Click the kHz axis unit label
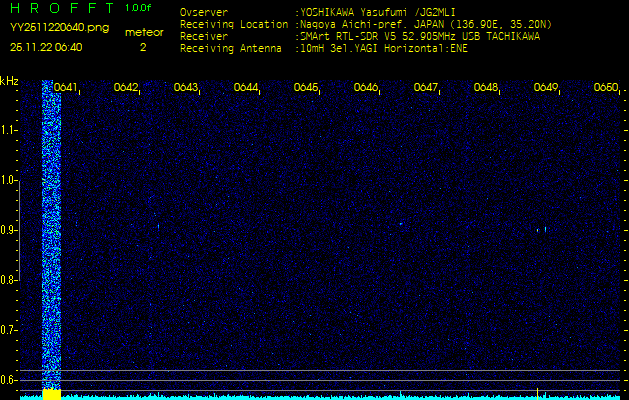This screenshot has width=629, height=400. pyautogui.click(x=9, y=80)
